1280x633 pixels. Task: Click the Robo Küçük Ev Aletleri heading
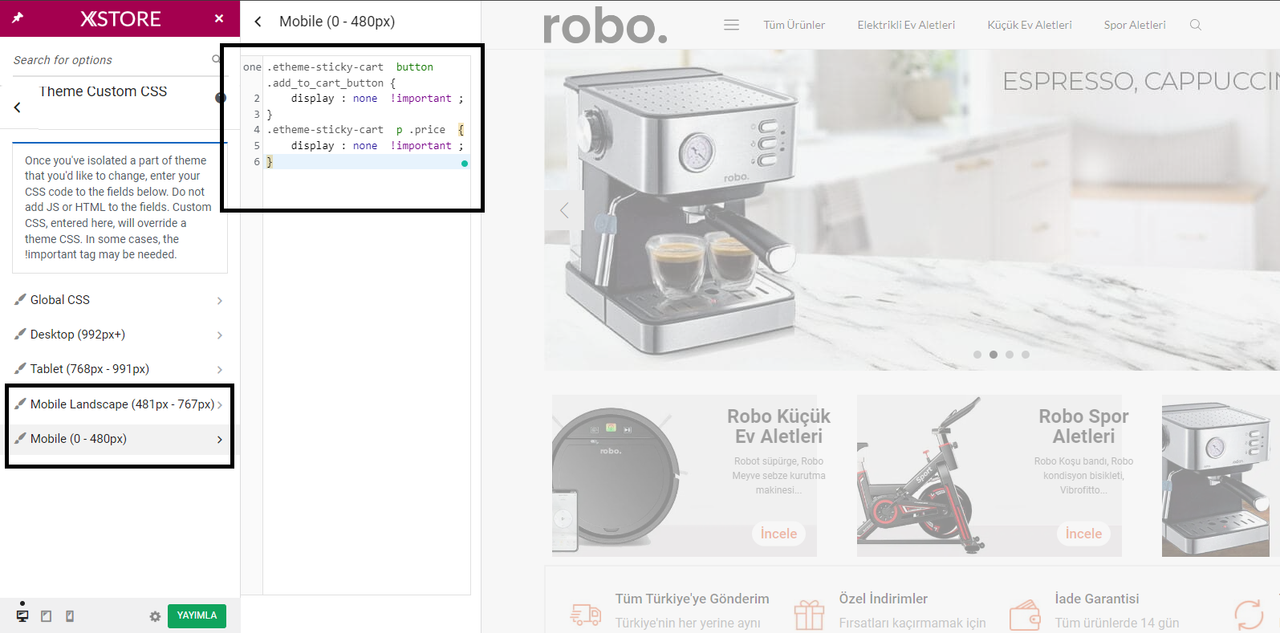778,426
